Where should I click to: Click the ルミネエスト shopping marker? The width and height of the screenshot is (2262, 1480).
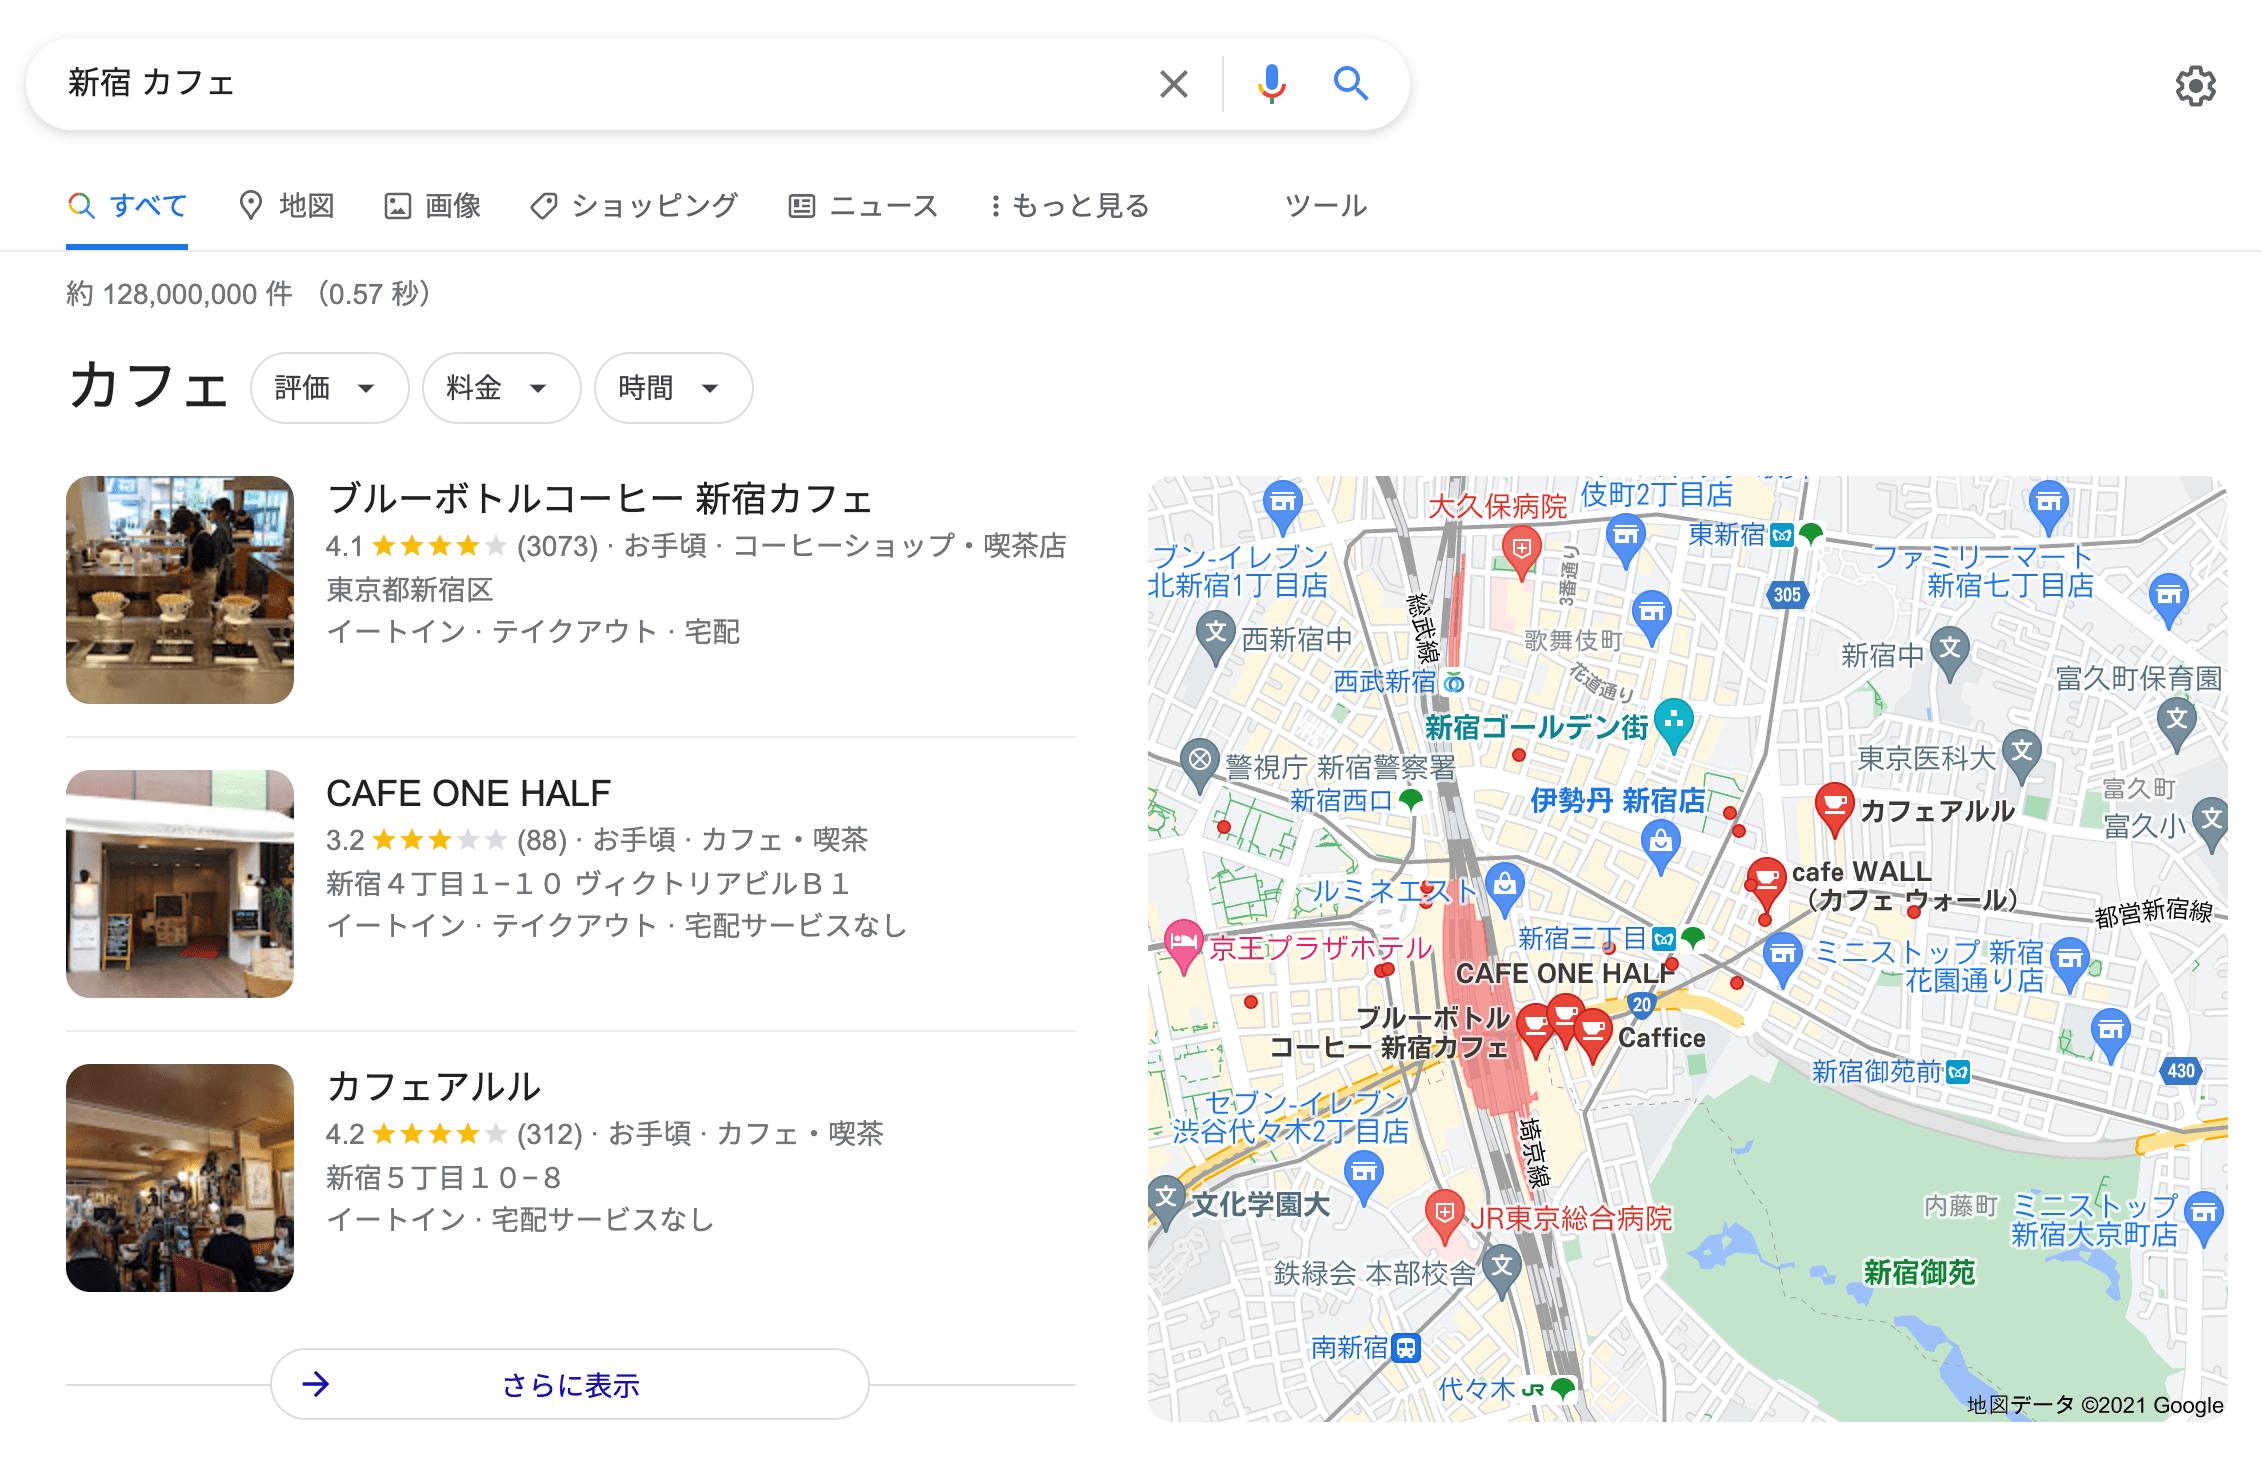tap(1504, 887)
